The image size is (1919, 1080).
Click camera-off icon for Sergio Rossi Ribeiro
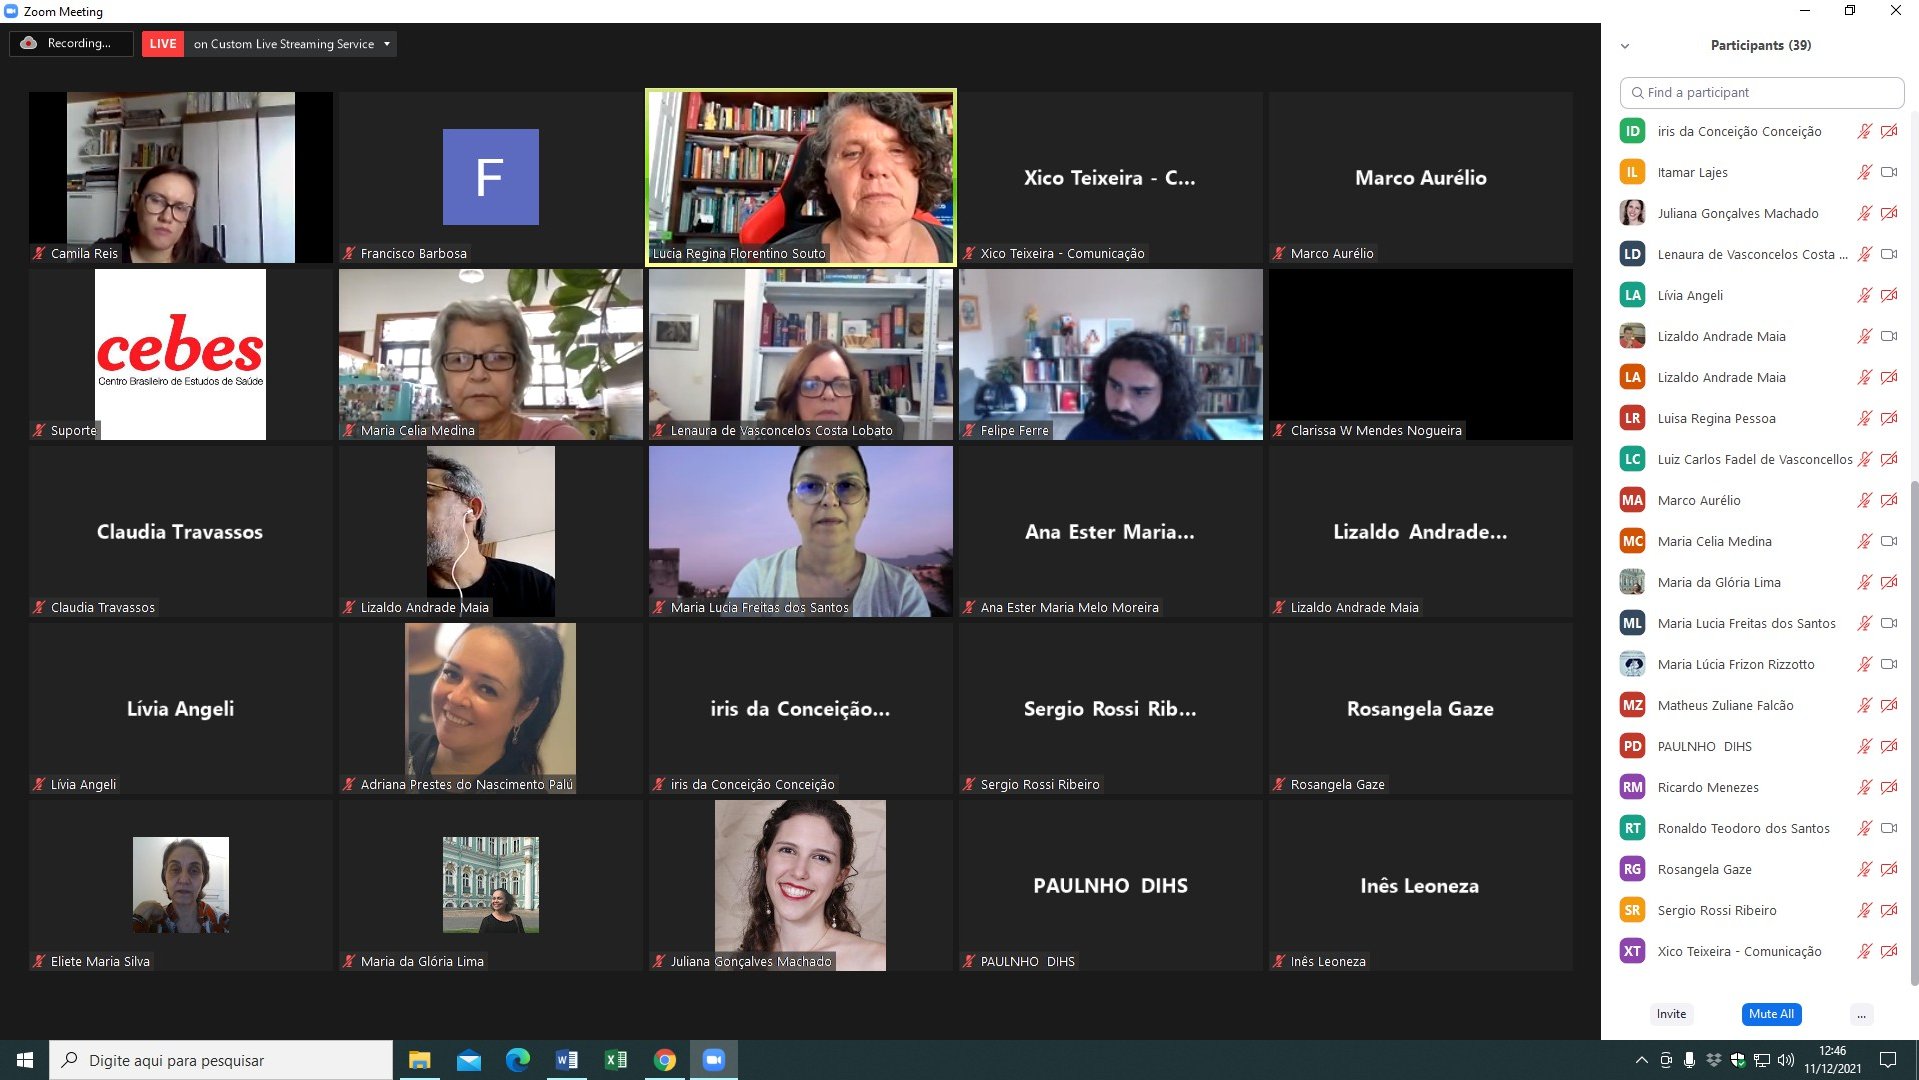(x=1889, y=910)
